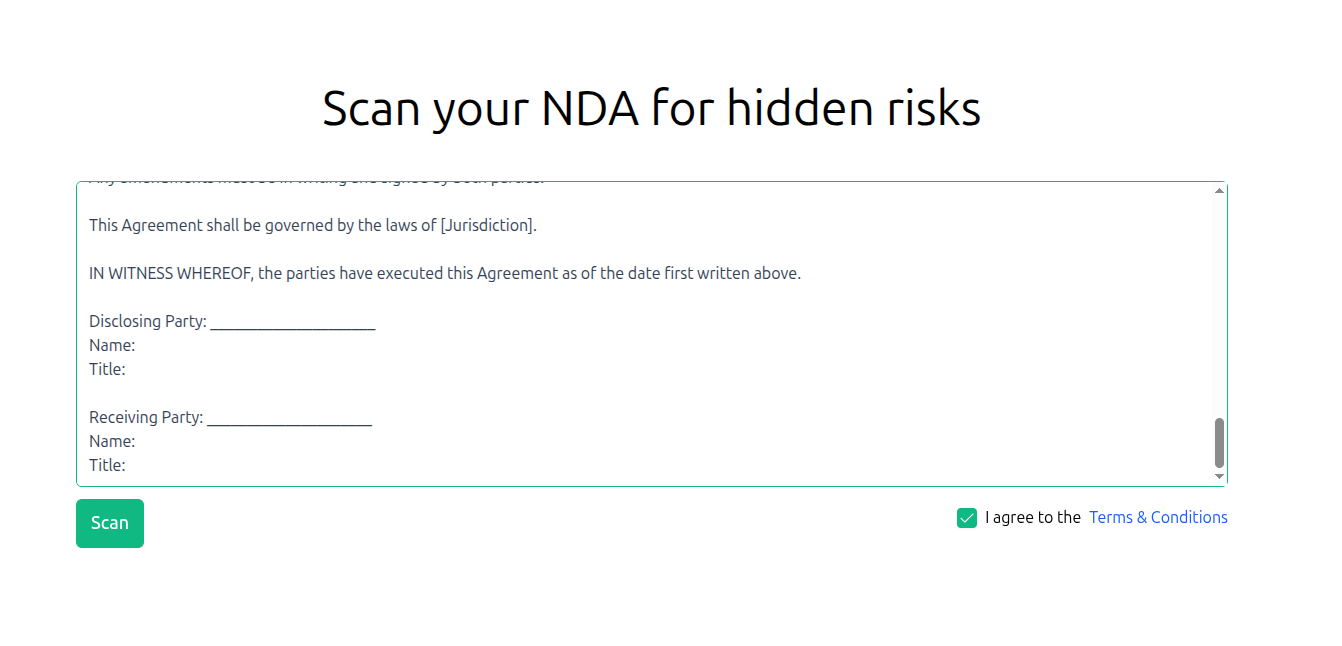Click the 'Disclosing Party' signature line
This screenshot has height=646, width=1342.
[x=295, y=321]
